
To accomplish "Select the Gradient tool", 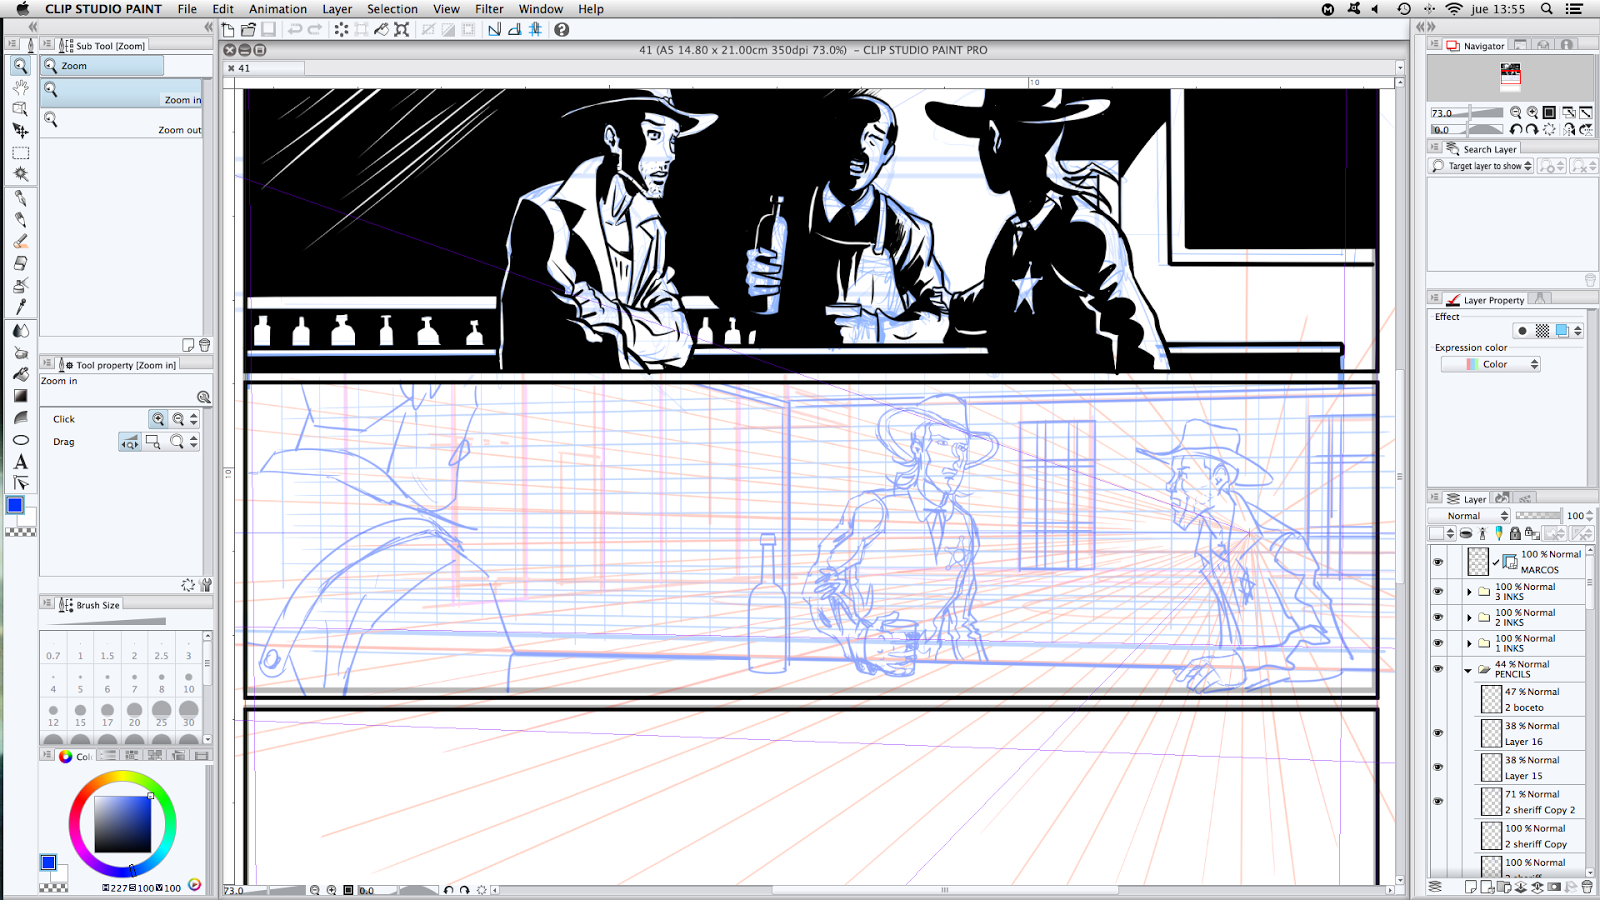I will [20, 396].
